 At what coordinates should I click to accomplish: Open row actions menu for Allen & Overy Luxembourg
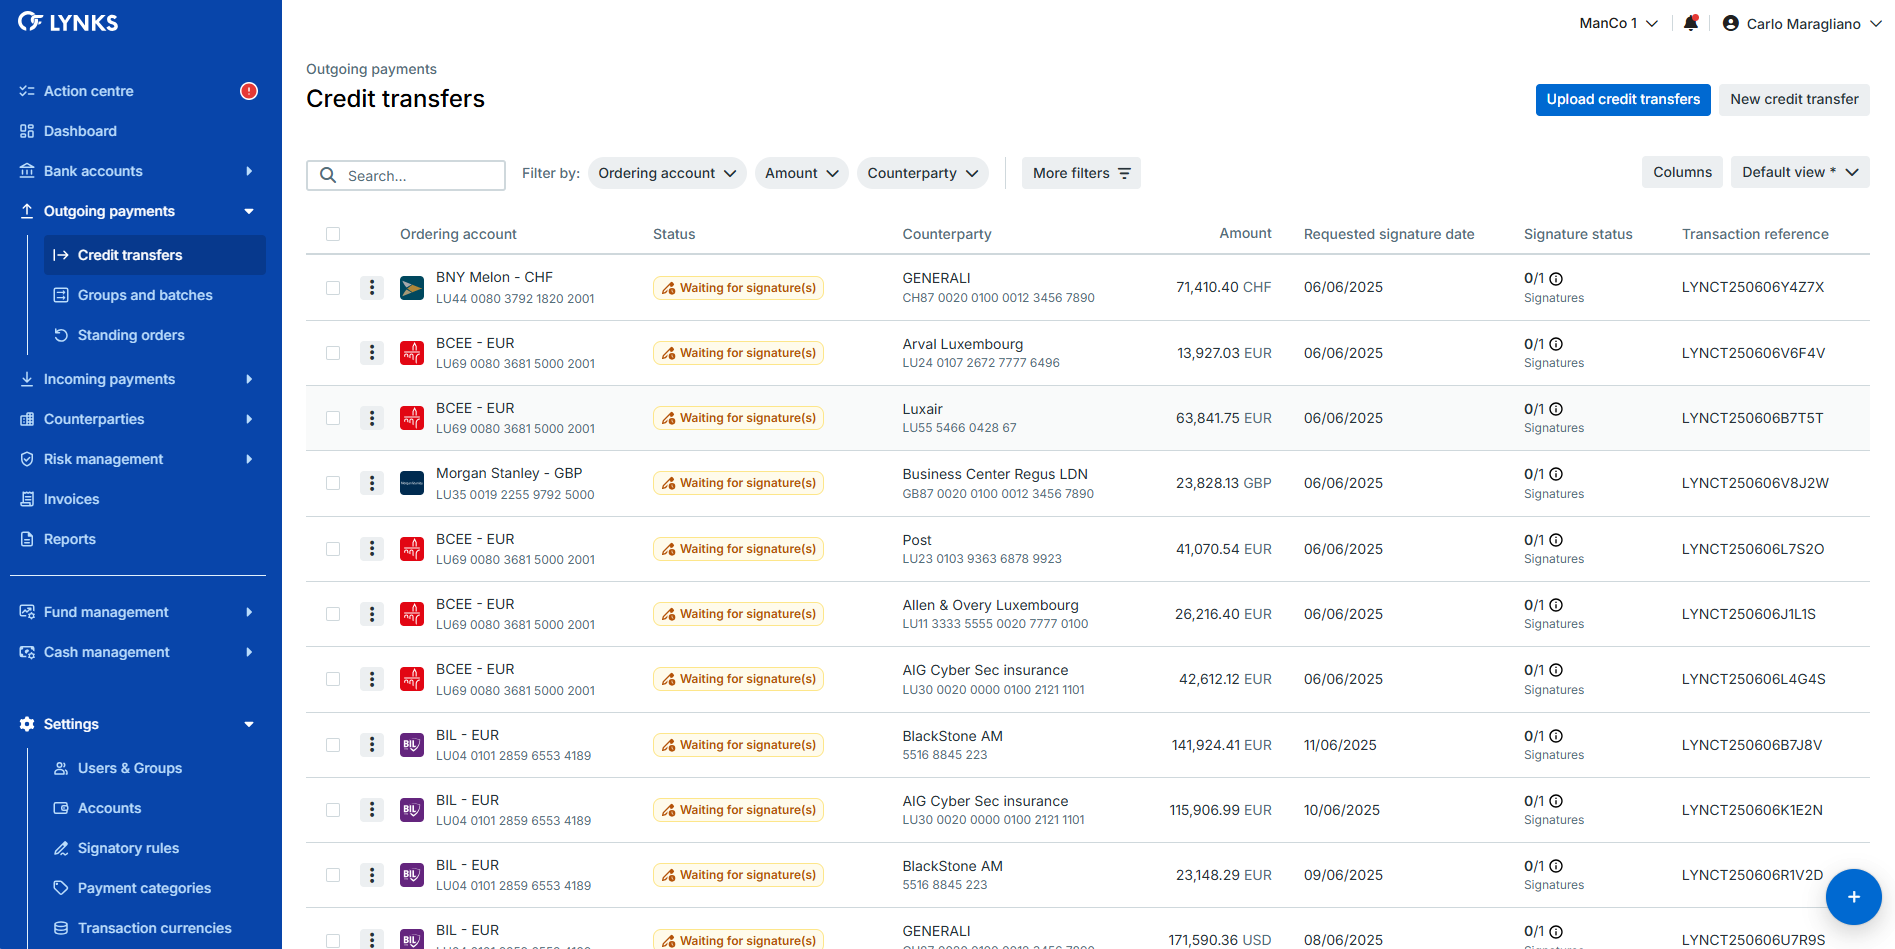coord(372,614)
